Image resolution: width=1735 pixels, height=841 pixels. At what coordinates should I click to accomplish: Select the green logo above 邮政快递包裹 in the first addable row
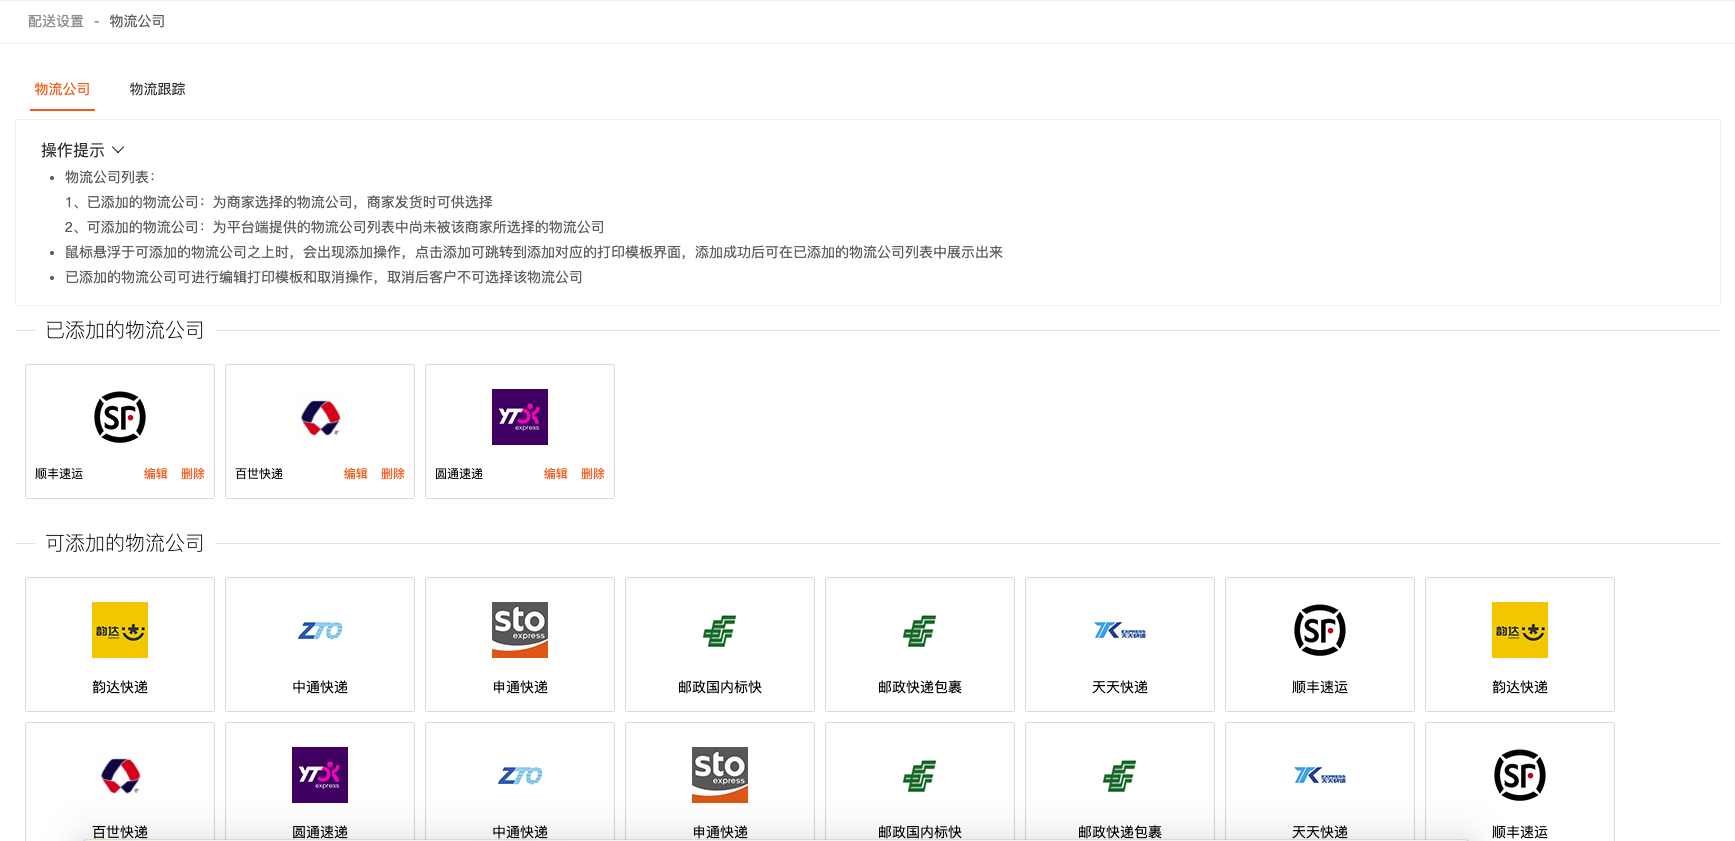[x=920, y=630]
